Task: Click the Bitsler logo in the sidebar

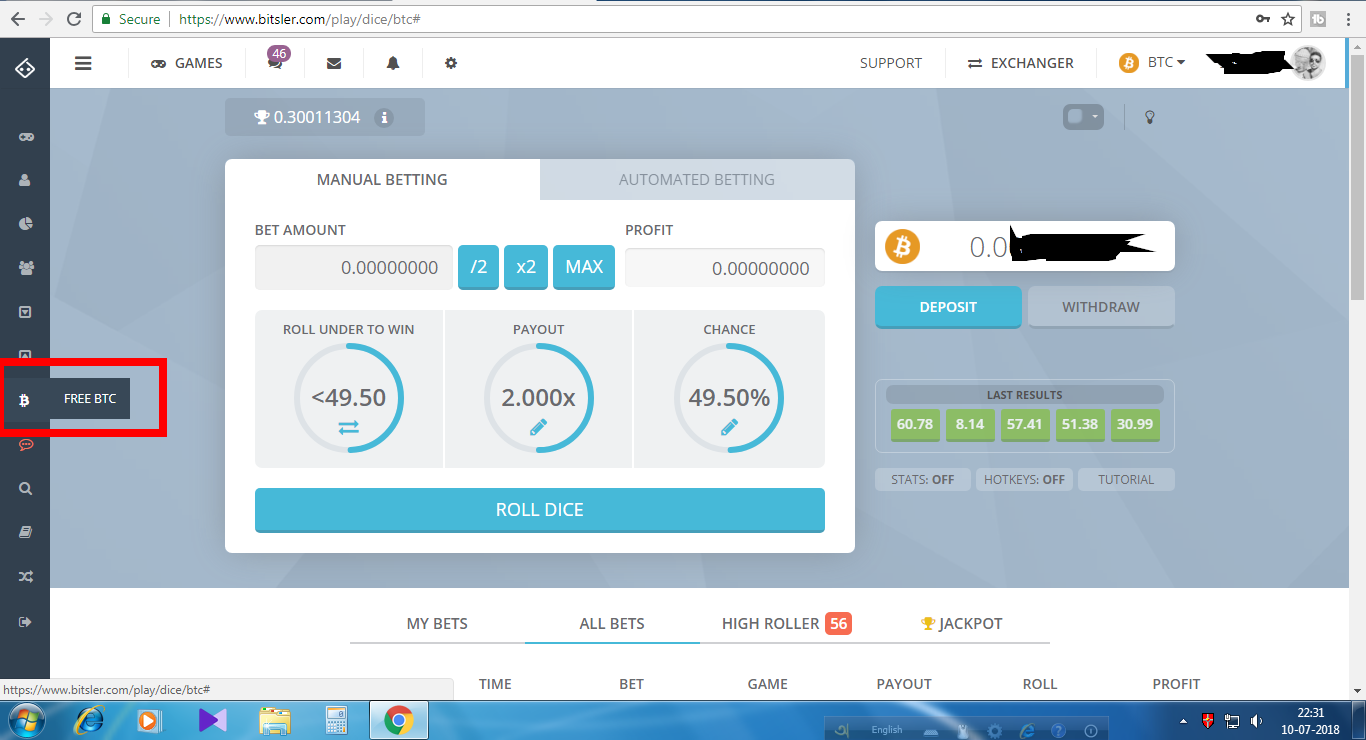Action: [25, 68]
